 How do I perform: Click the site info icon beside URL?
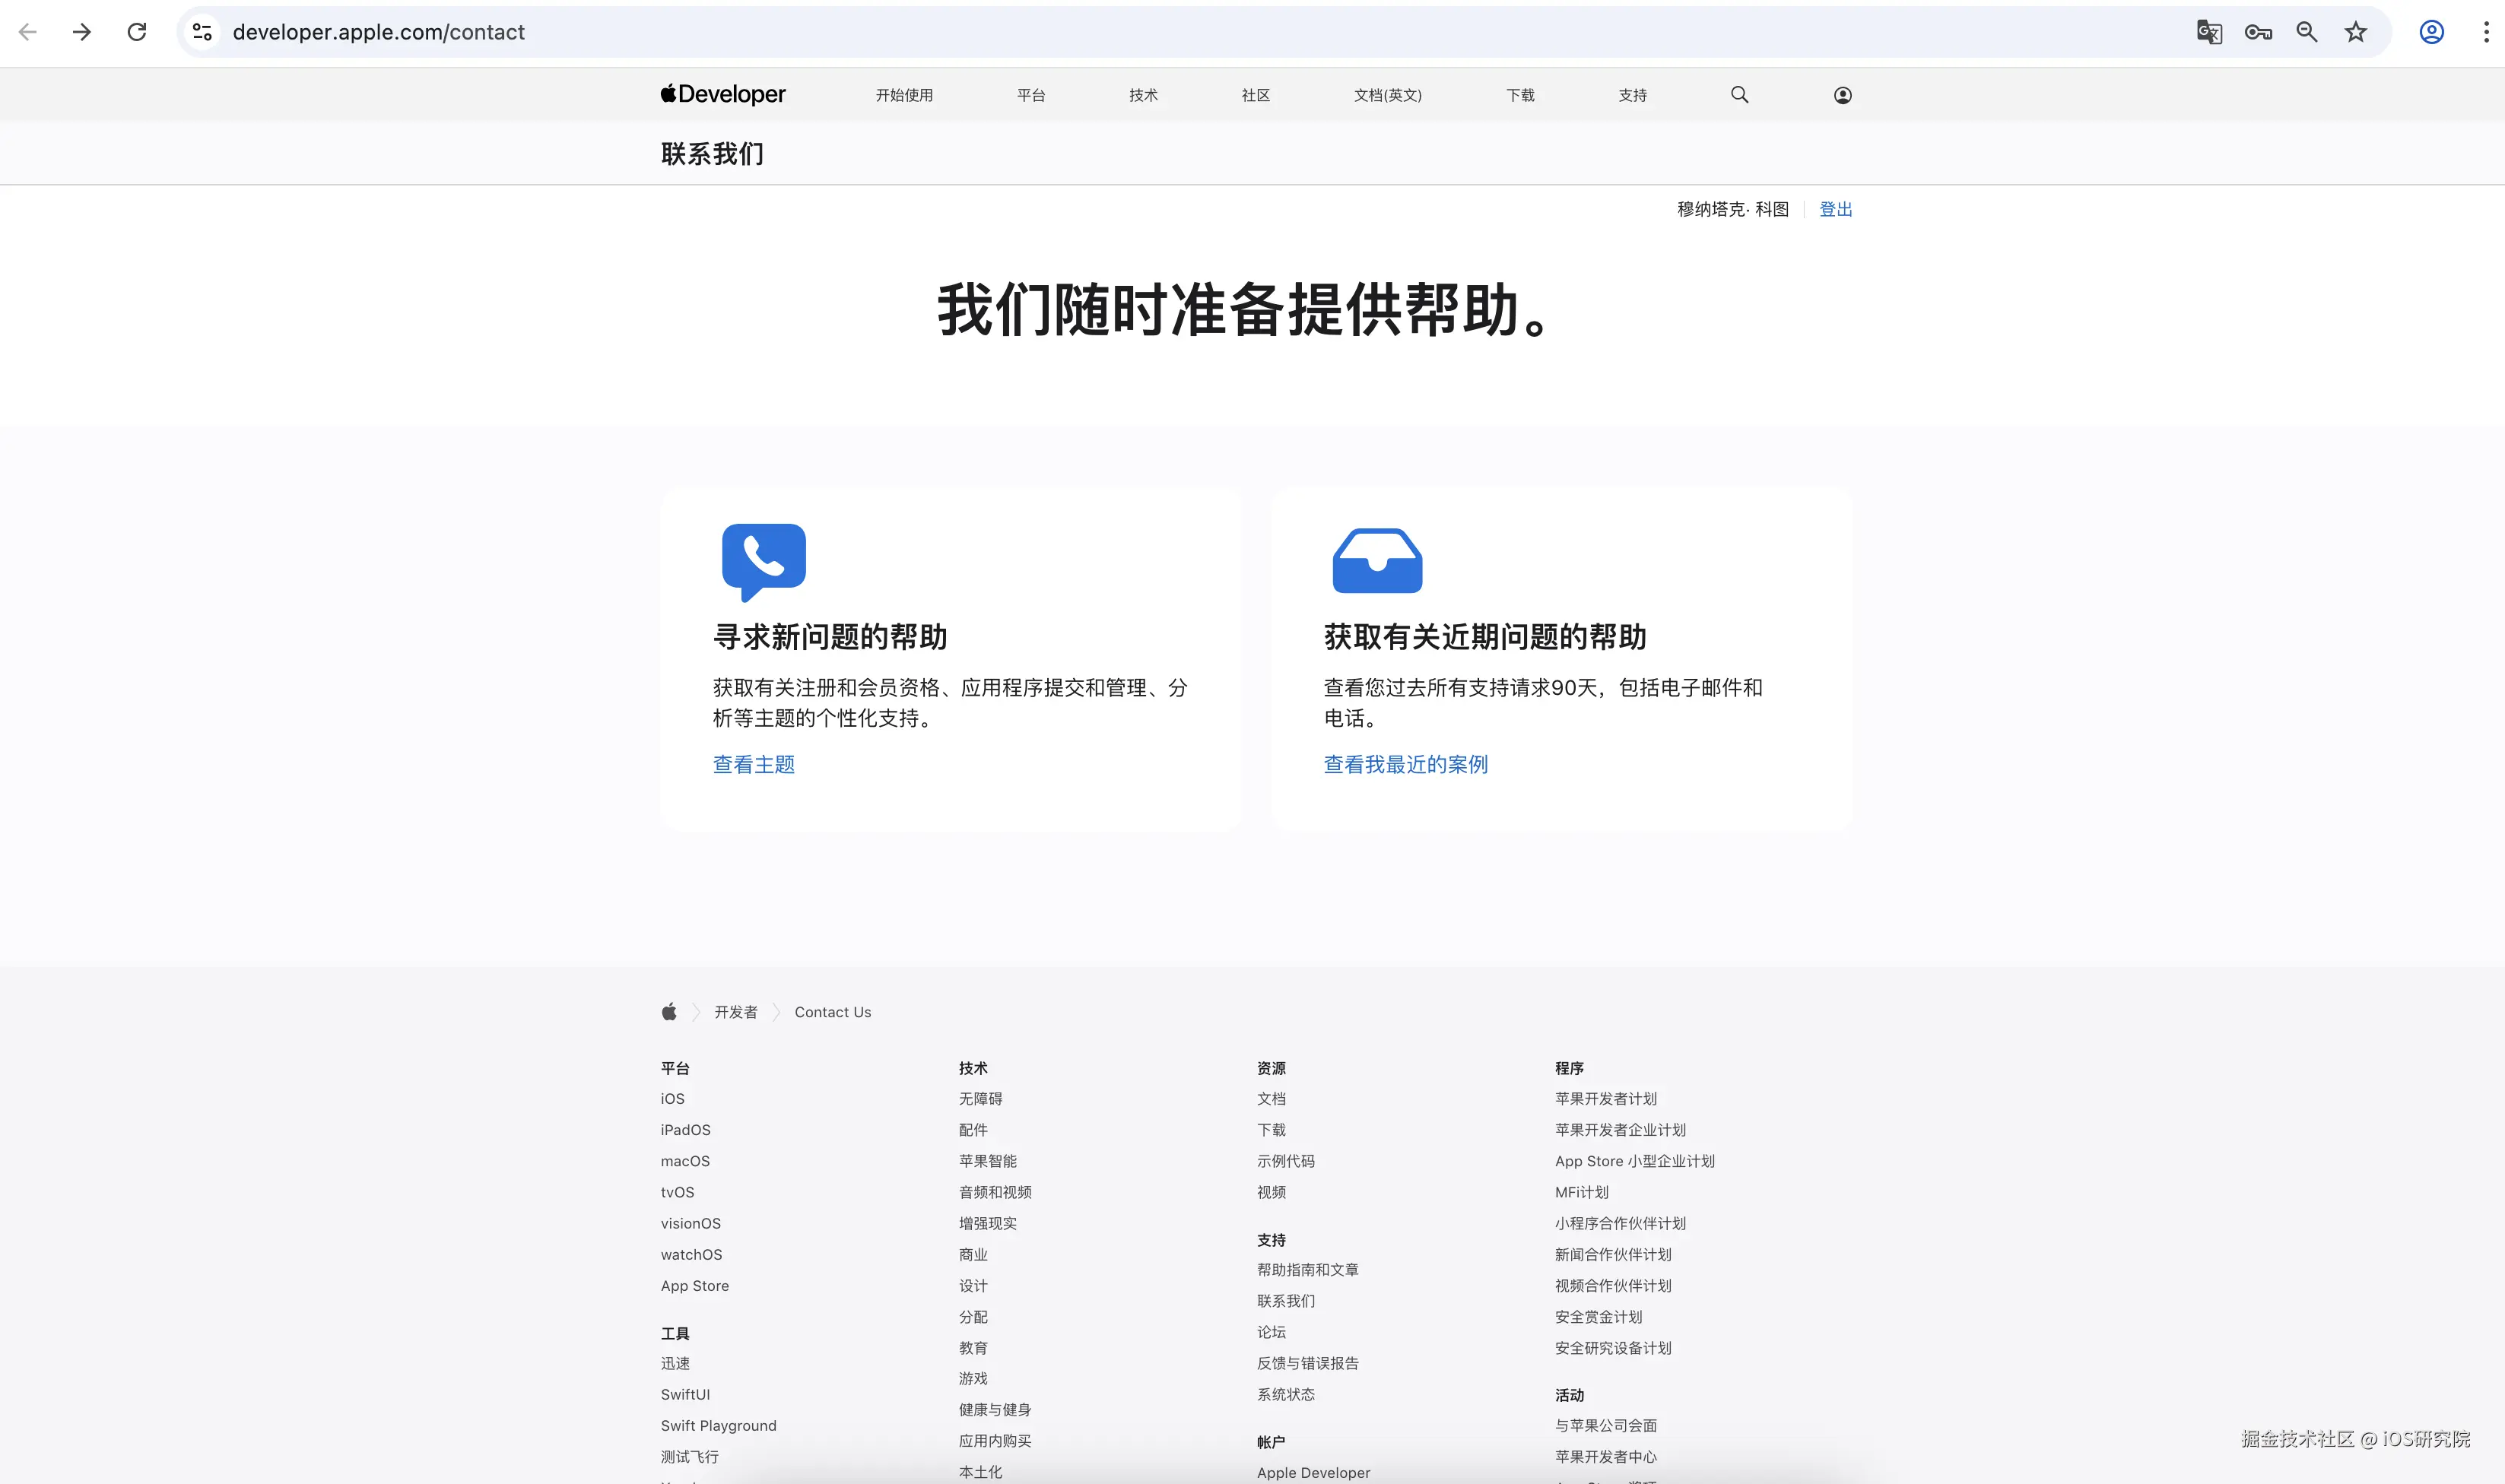pyautogui.click(x=203, y=32)
